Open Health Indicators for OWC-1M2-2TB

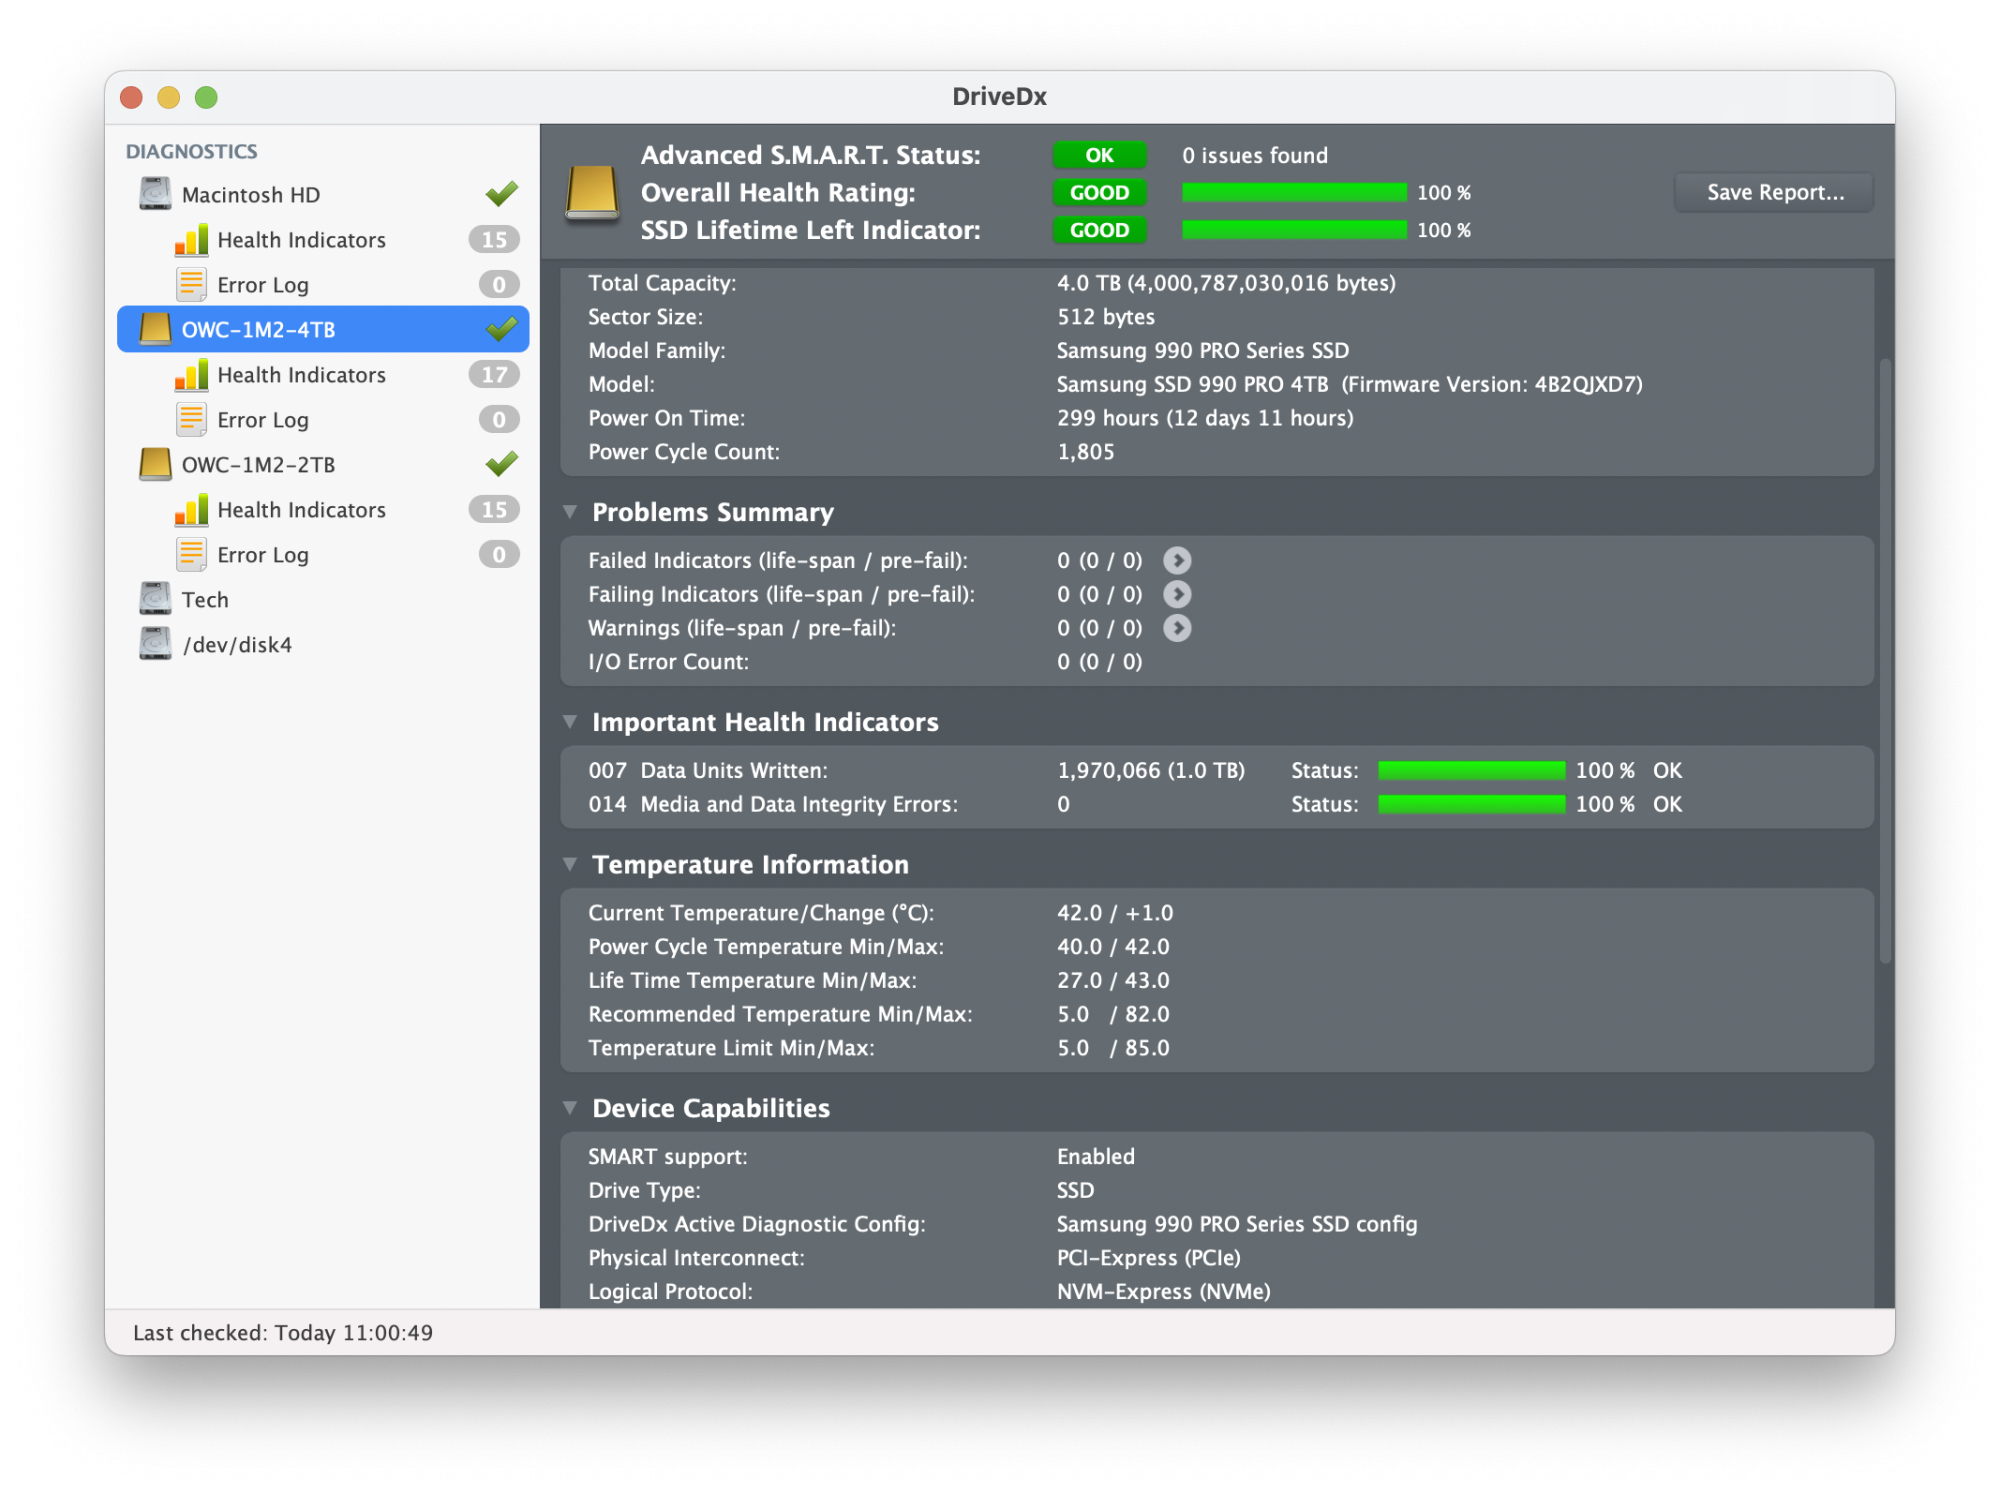click(x=323, y=510)
